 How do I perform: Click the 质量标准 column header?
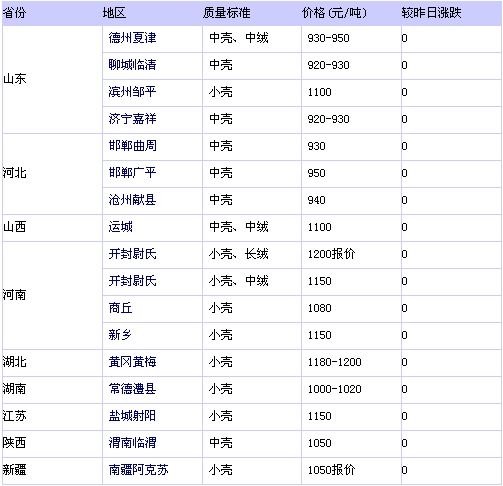(x=226, y=13)
